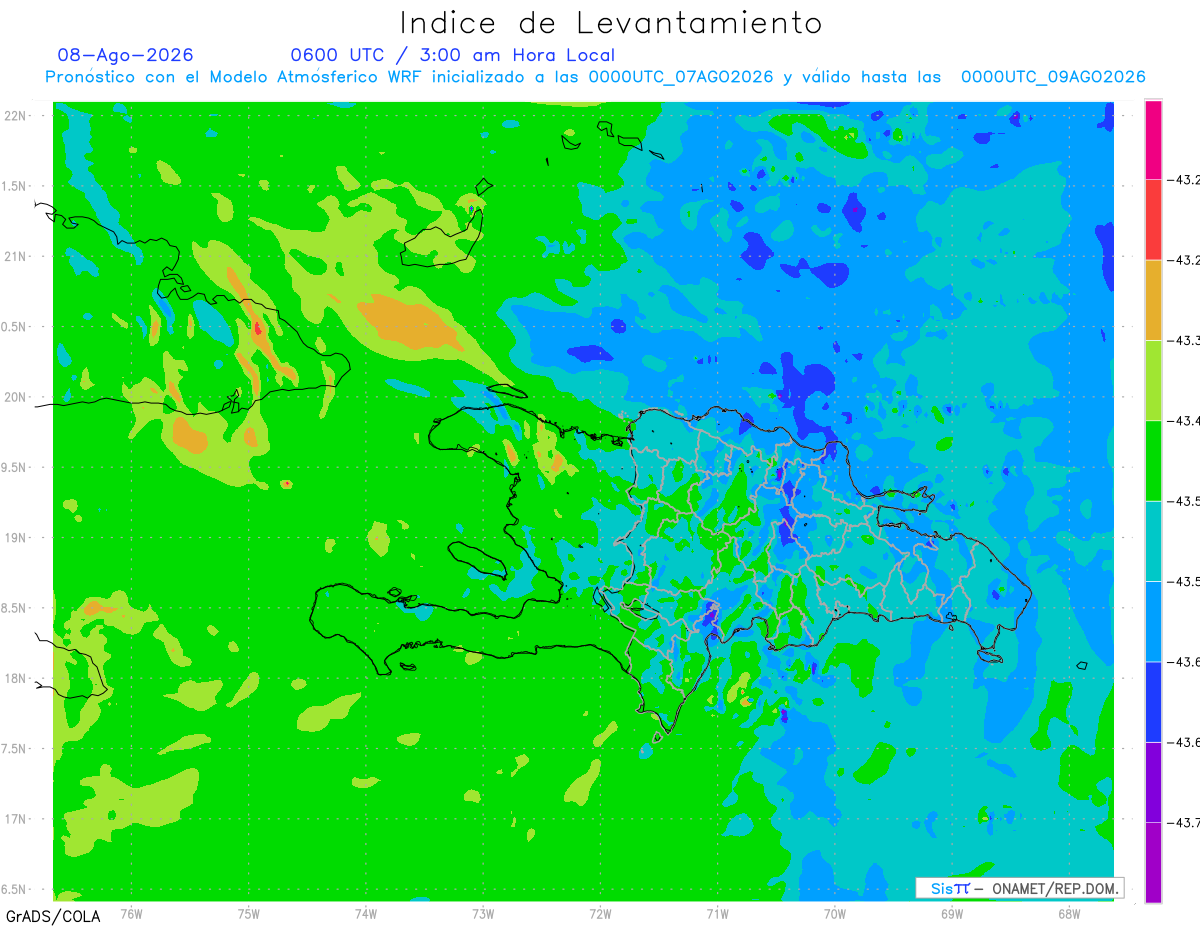Screen dimensions: 1200x927
Task: Click the 17N latitude label
Action: click(16, 819)
